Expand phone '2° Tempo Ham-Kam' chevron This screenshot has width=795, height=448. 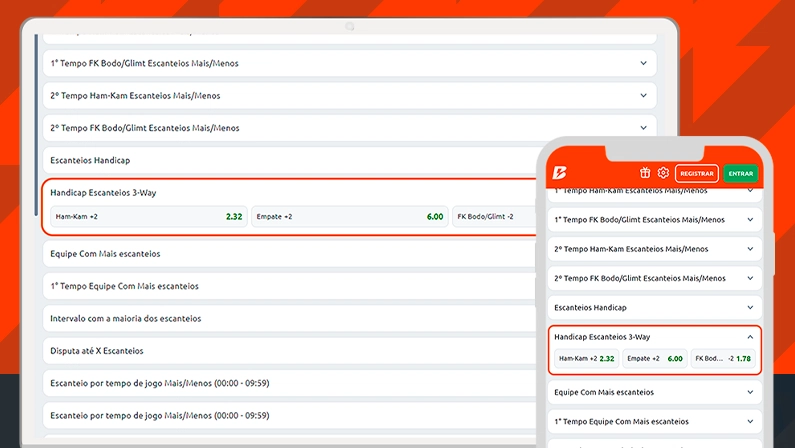click(750, 249)
